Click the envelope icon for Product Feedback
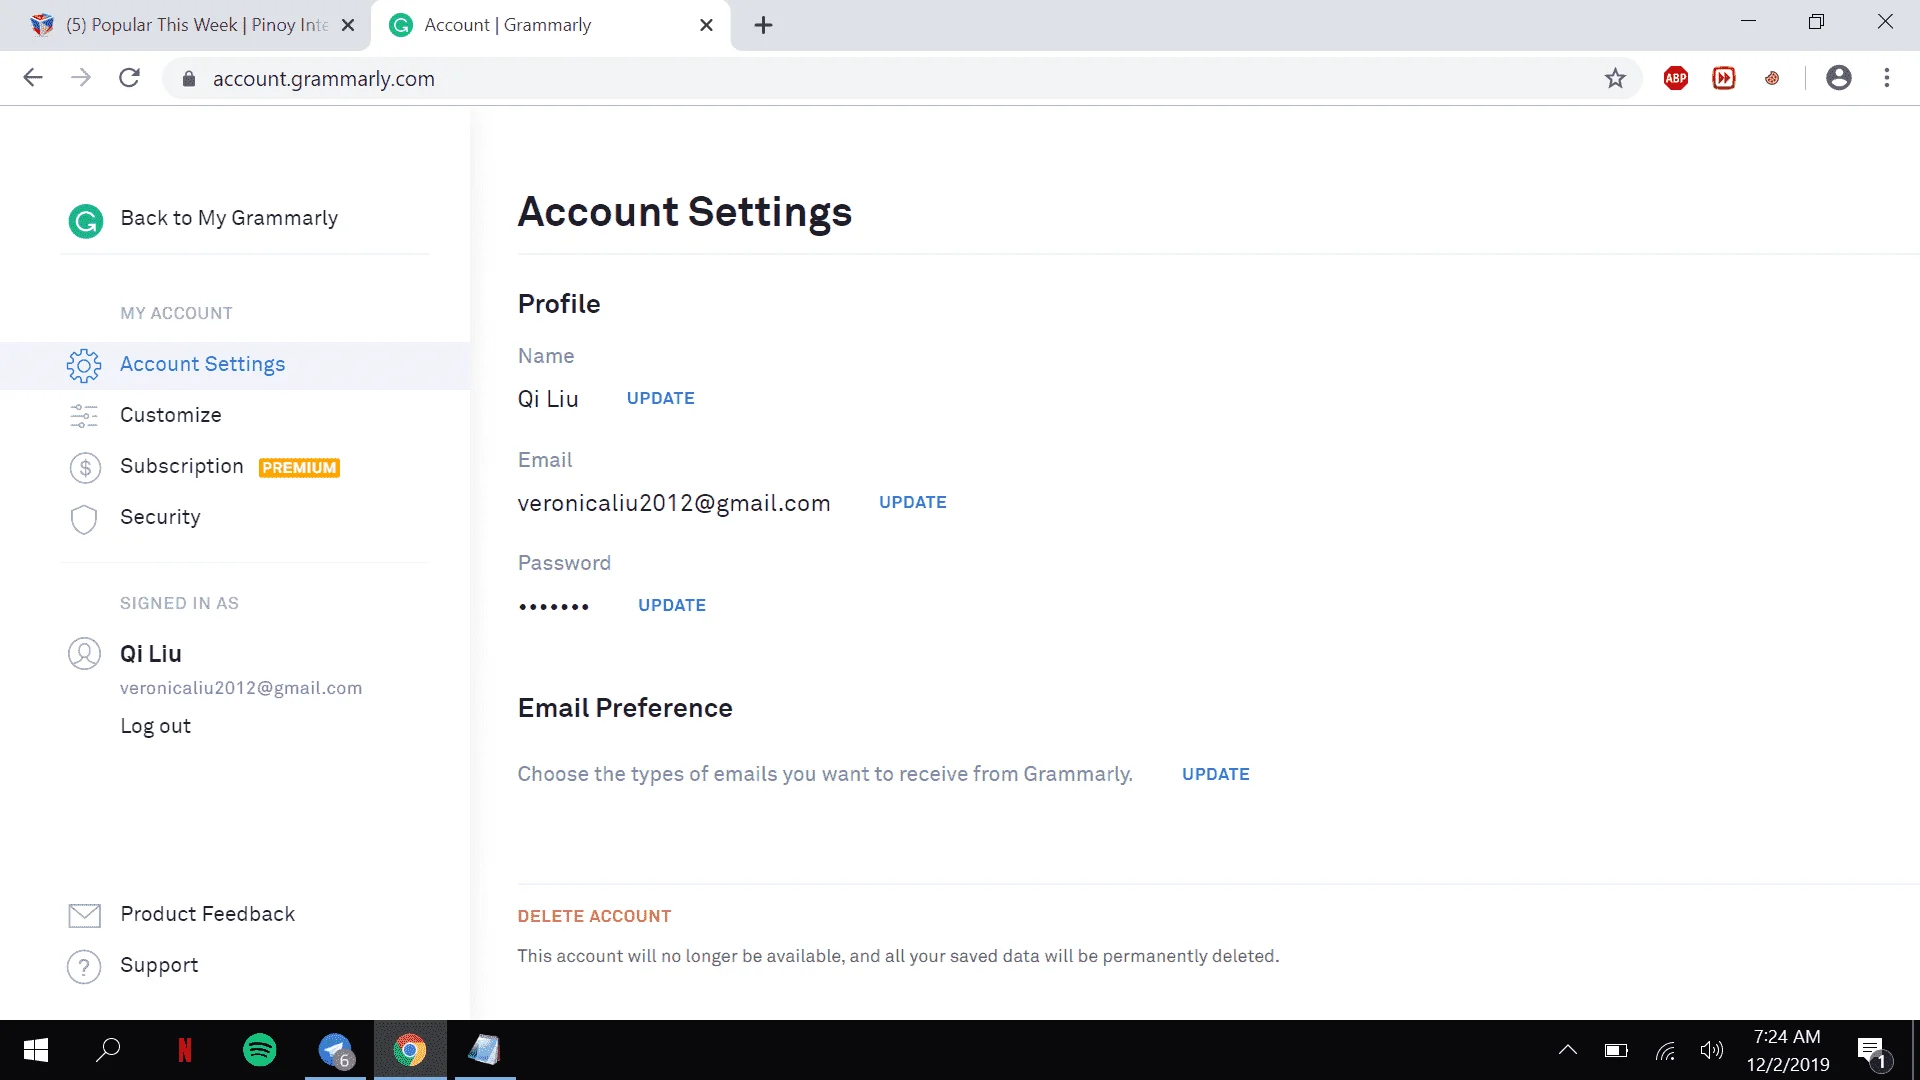The width and height of the screenshot is (1920, 1080). coord(84,915)
